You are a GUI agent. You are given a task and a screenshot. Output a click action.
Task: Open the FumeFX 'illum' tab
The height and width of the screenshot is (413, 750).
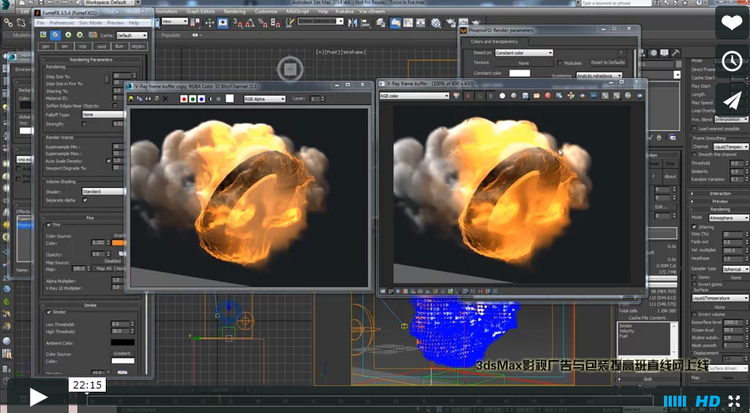(x=119, y=46)
